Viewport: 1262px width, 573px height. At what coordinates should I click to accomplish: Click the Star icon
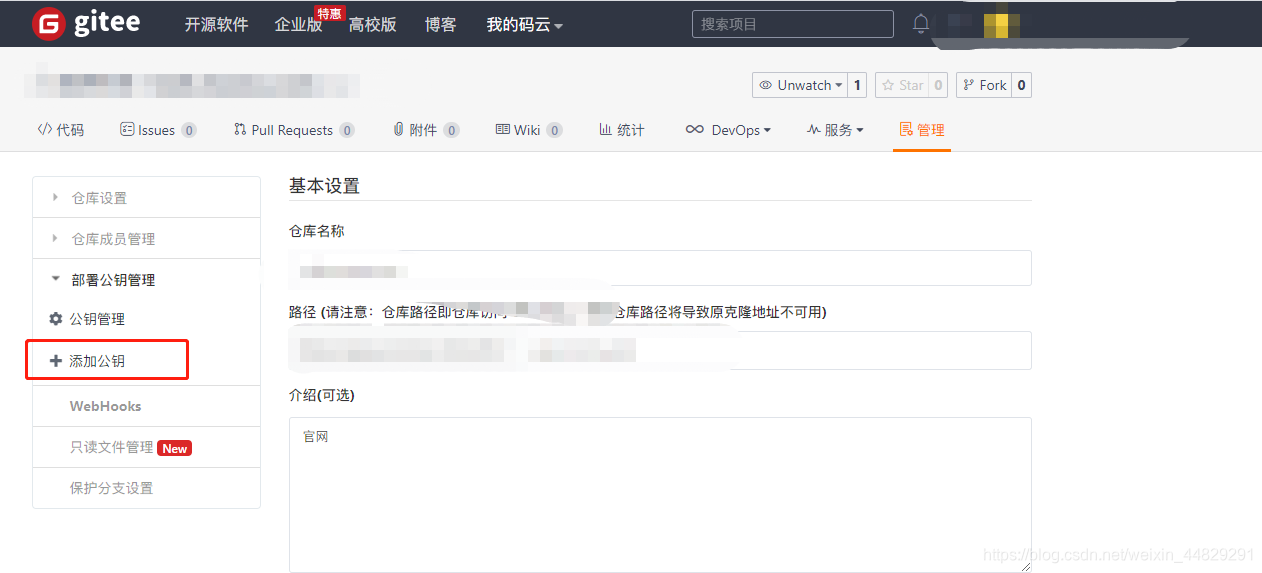pyautogui.click(x=888, y=85)
